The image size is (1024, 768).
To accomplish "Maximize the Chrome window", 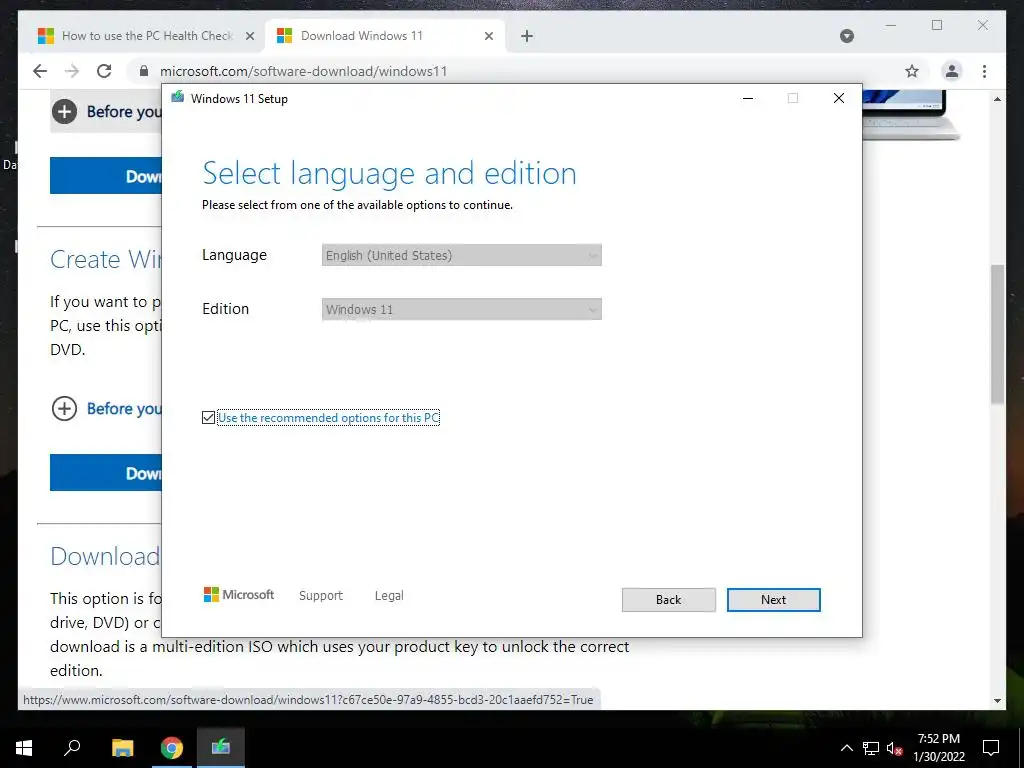I will coord(937,25).
